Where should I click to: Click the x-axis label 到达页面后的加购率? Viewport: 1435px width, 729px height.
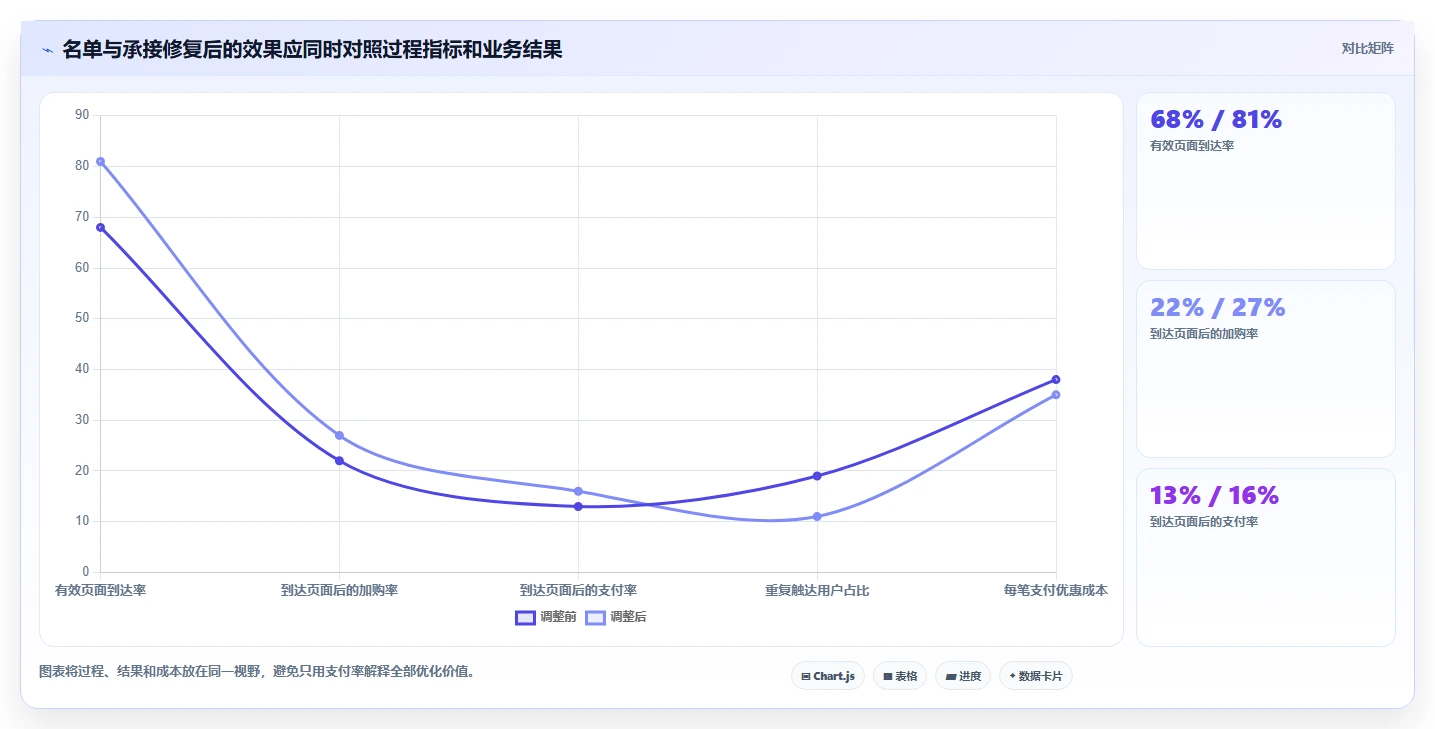pos(339,590)
